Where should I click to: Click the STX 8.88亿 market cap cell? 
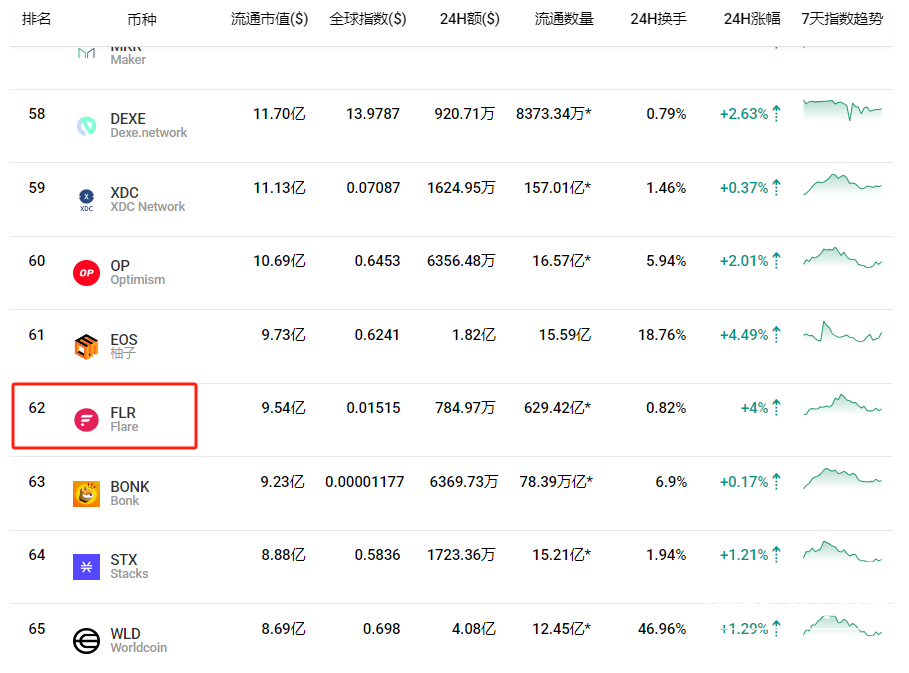tap(283, 555)
